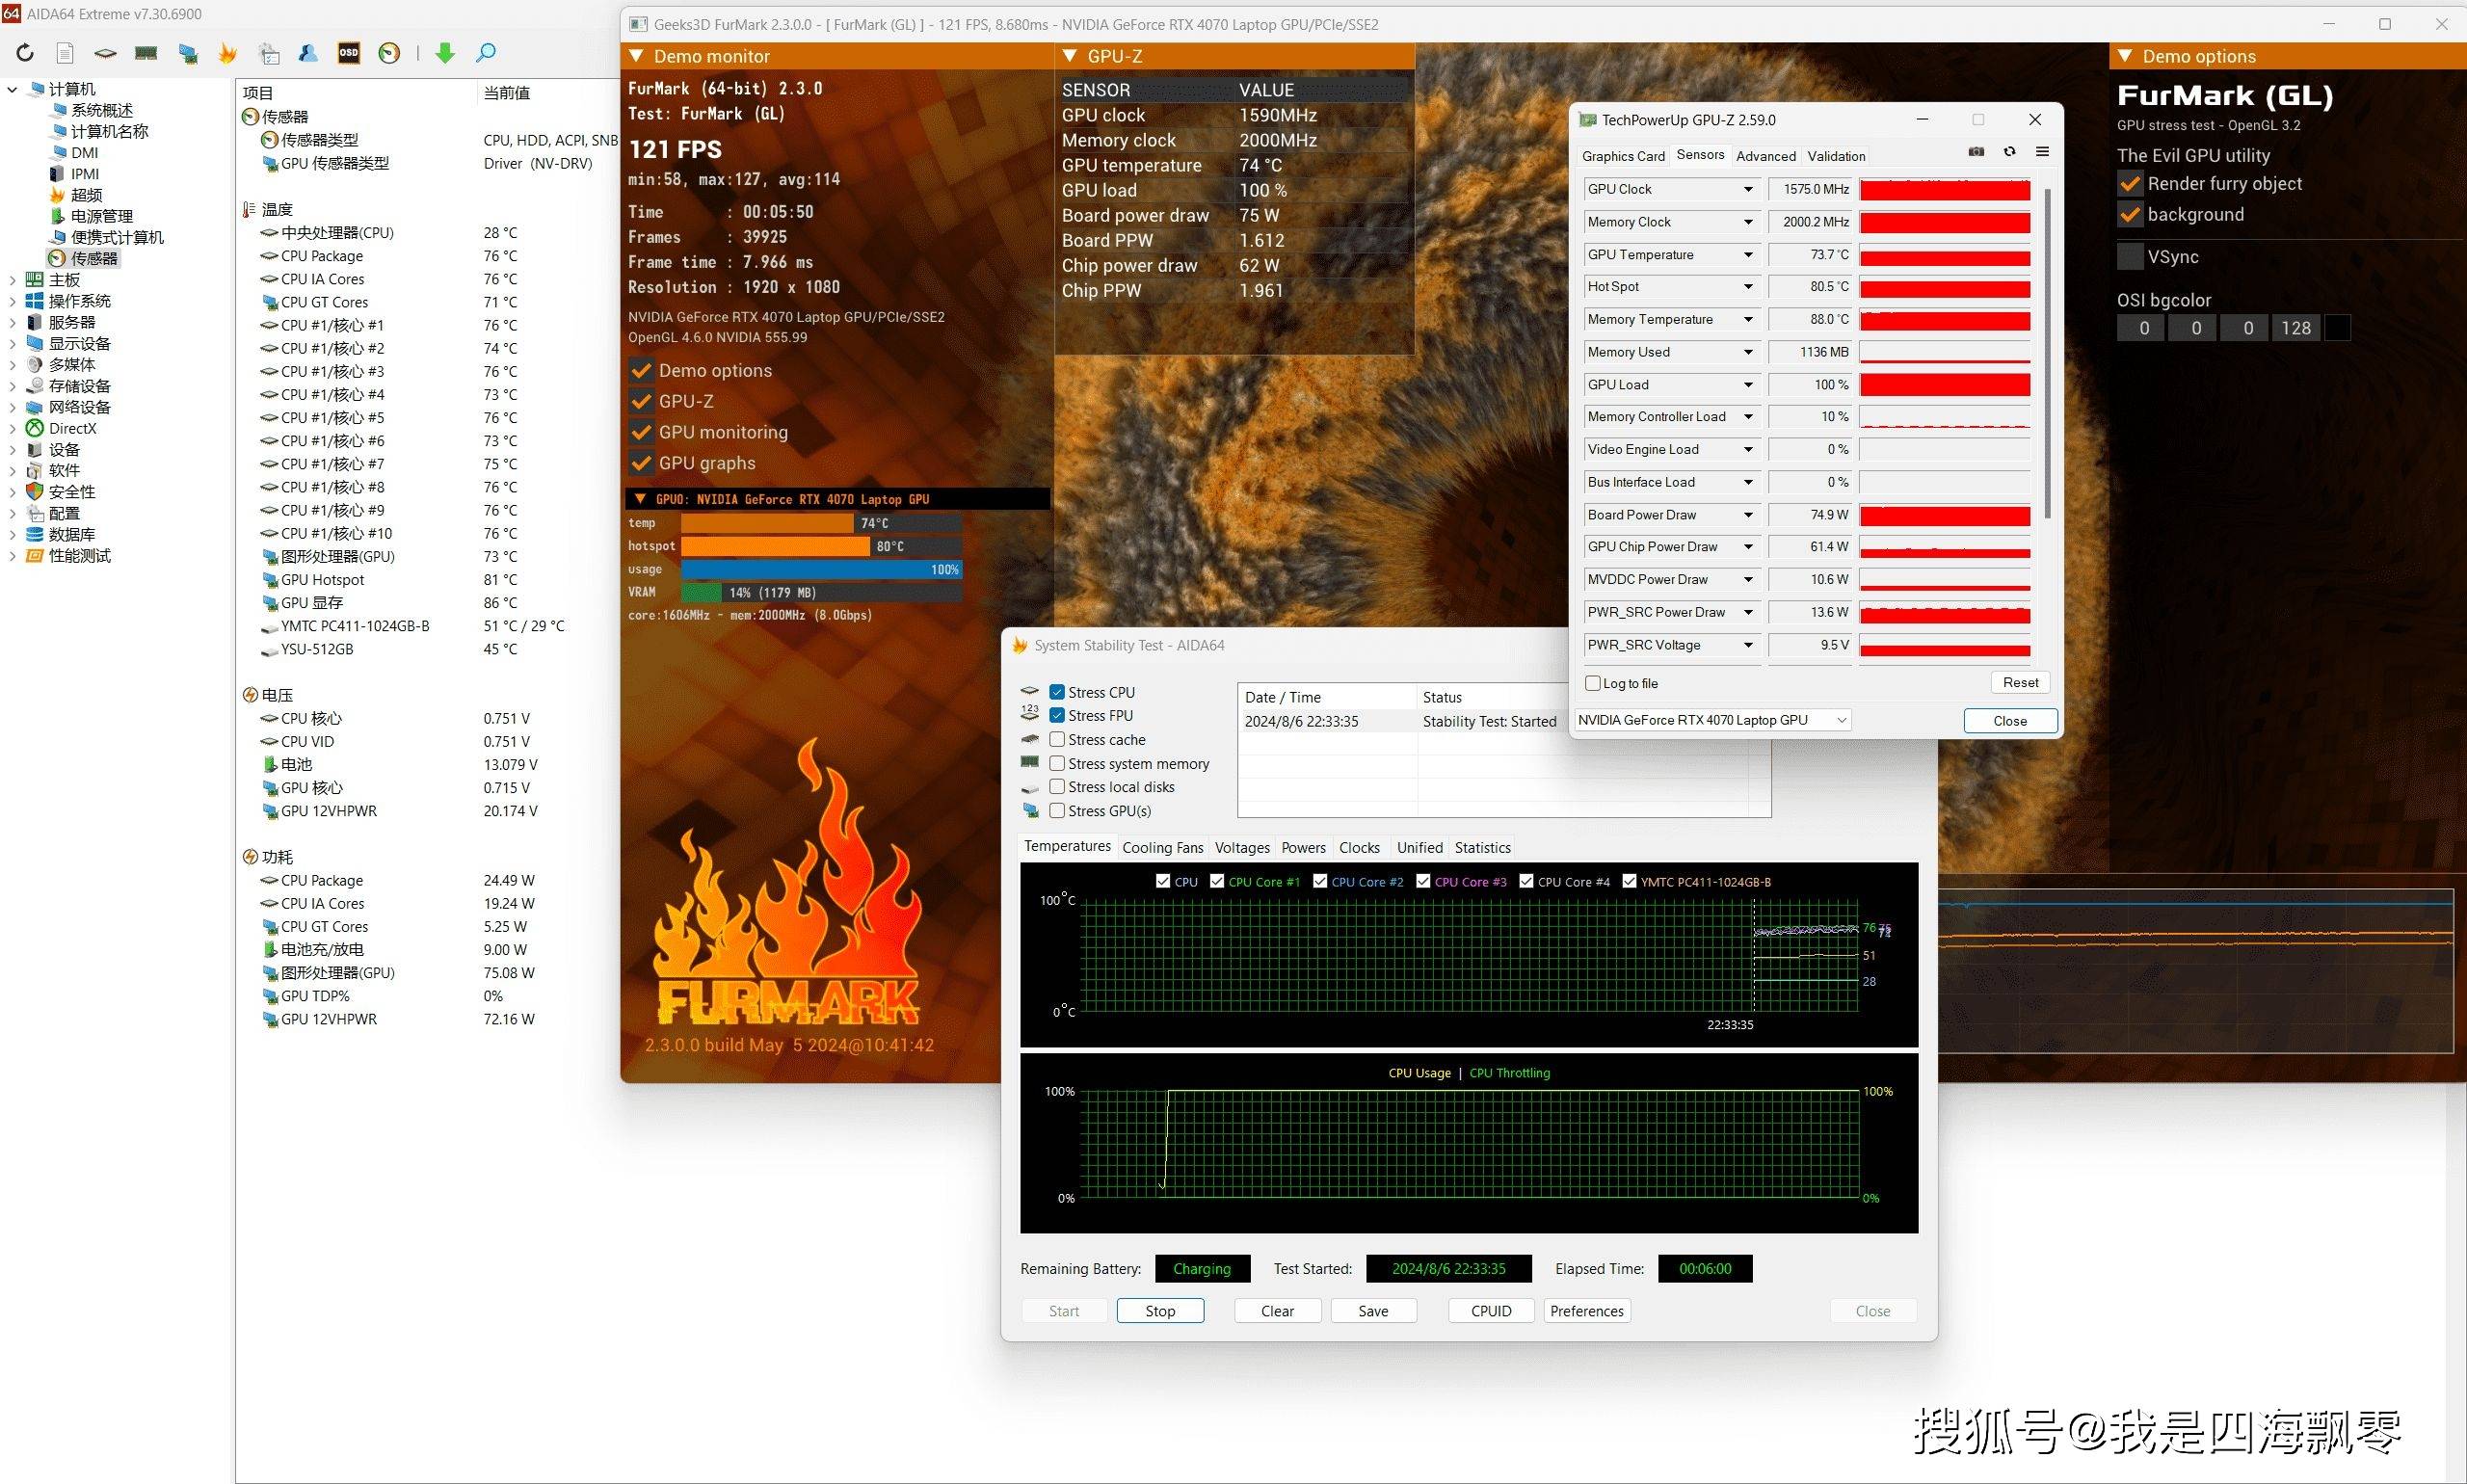Viewport: 2467px width, 1484px height.
Task: Open the Cooling Fans tab
Action: click(1162, 847)
